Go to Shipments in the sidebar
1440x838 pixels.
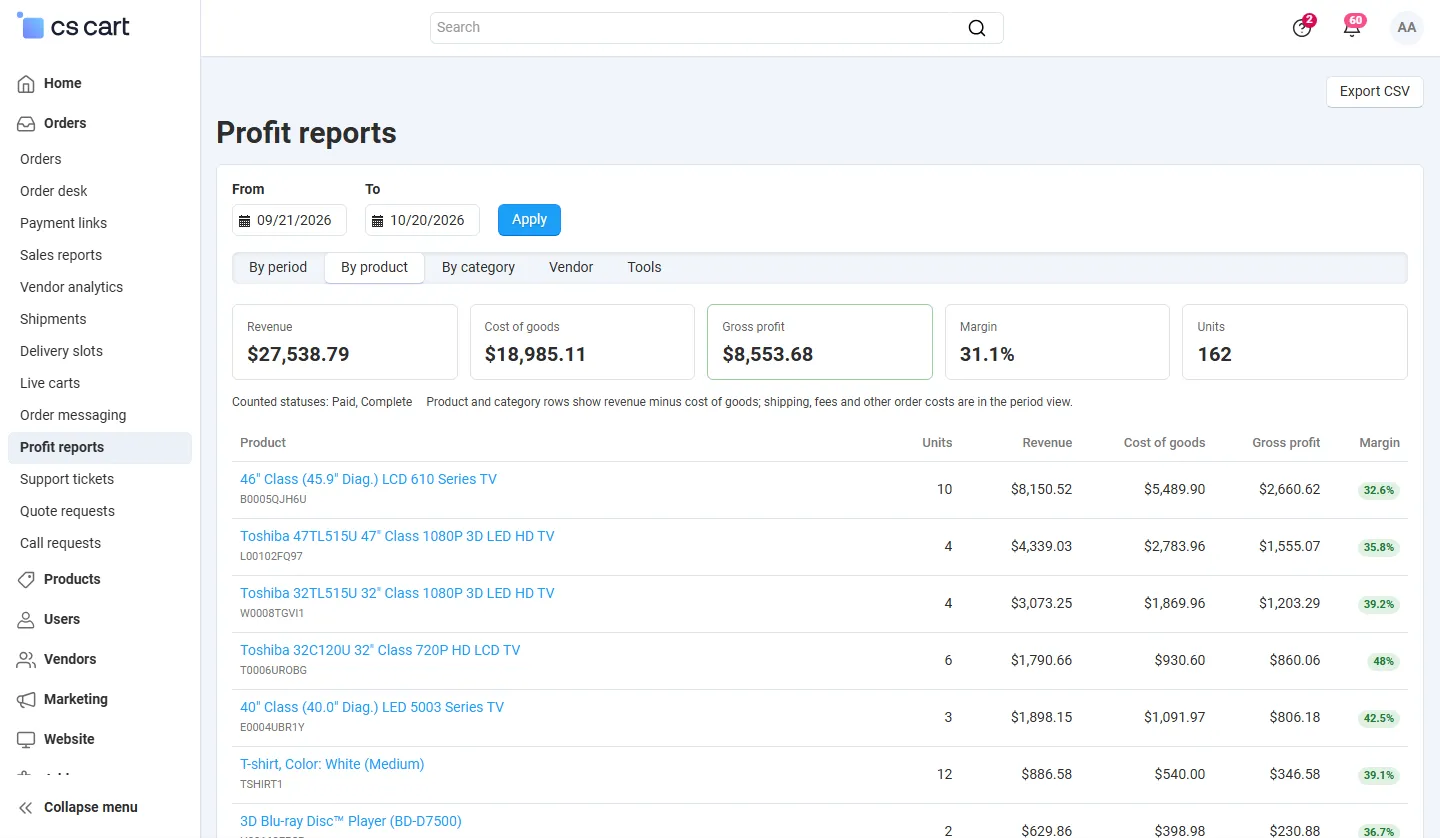click(x=53, y=319)
